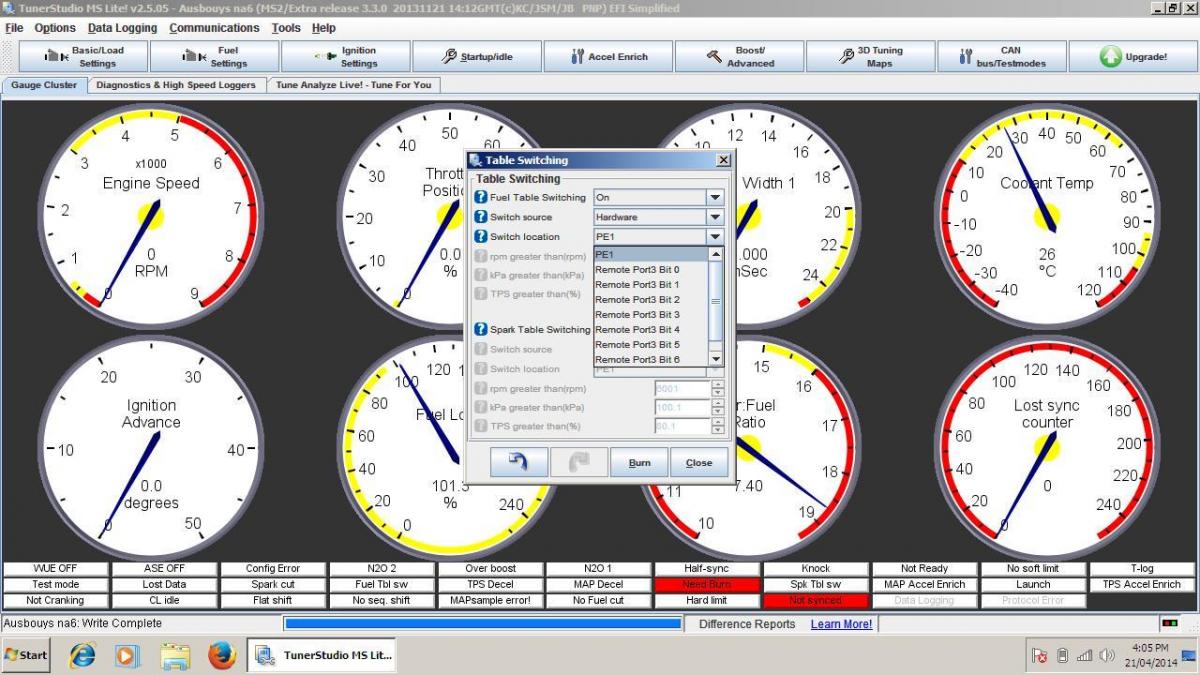Click Learn More! link
This screenshot has width=1200, height=675.
[x=841, y=624]
